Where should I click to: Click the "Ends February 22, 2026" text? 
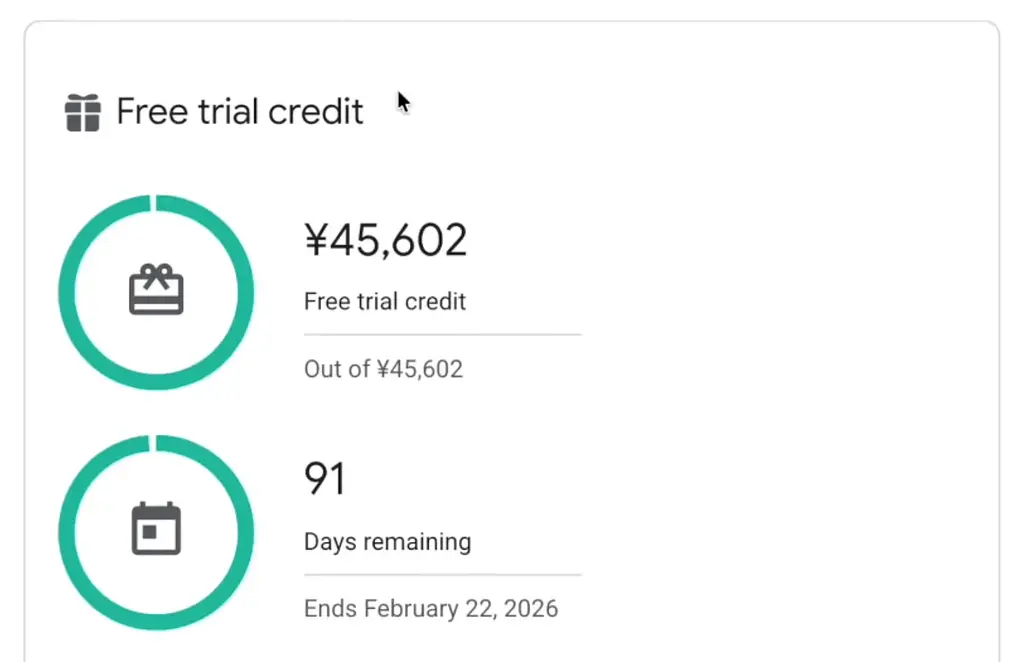click(431, 608)
